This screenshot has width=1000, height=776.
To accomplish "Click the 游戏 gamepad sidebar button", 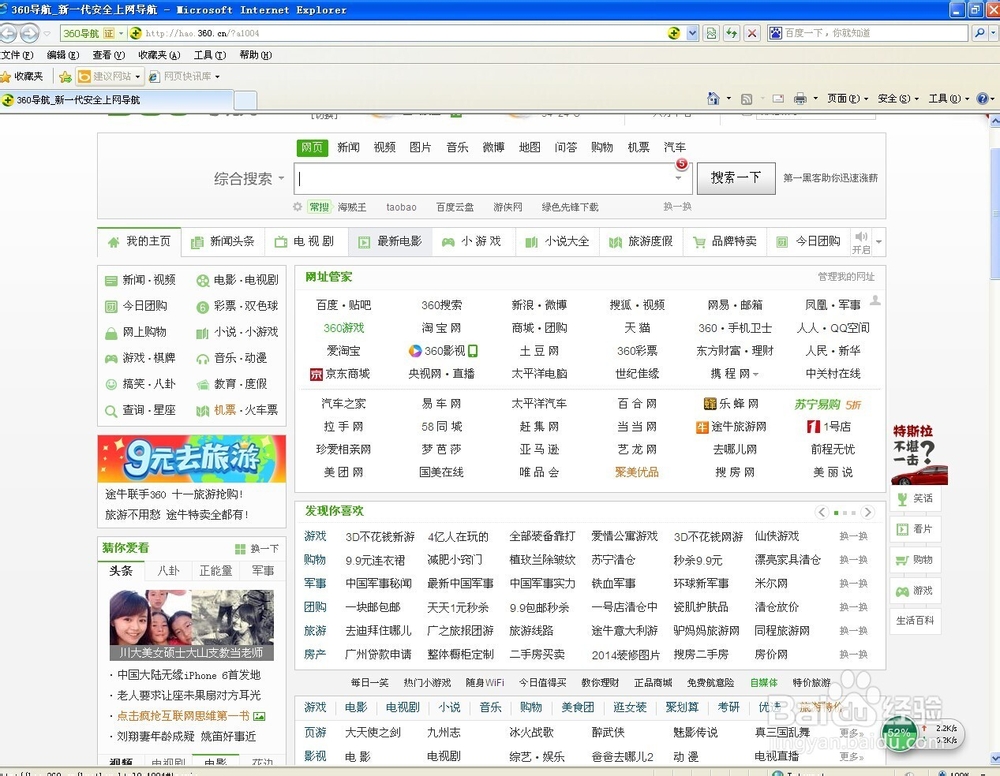I will coord(915,591).
